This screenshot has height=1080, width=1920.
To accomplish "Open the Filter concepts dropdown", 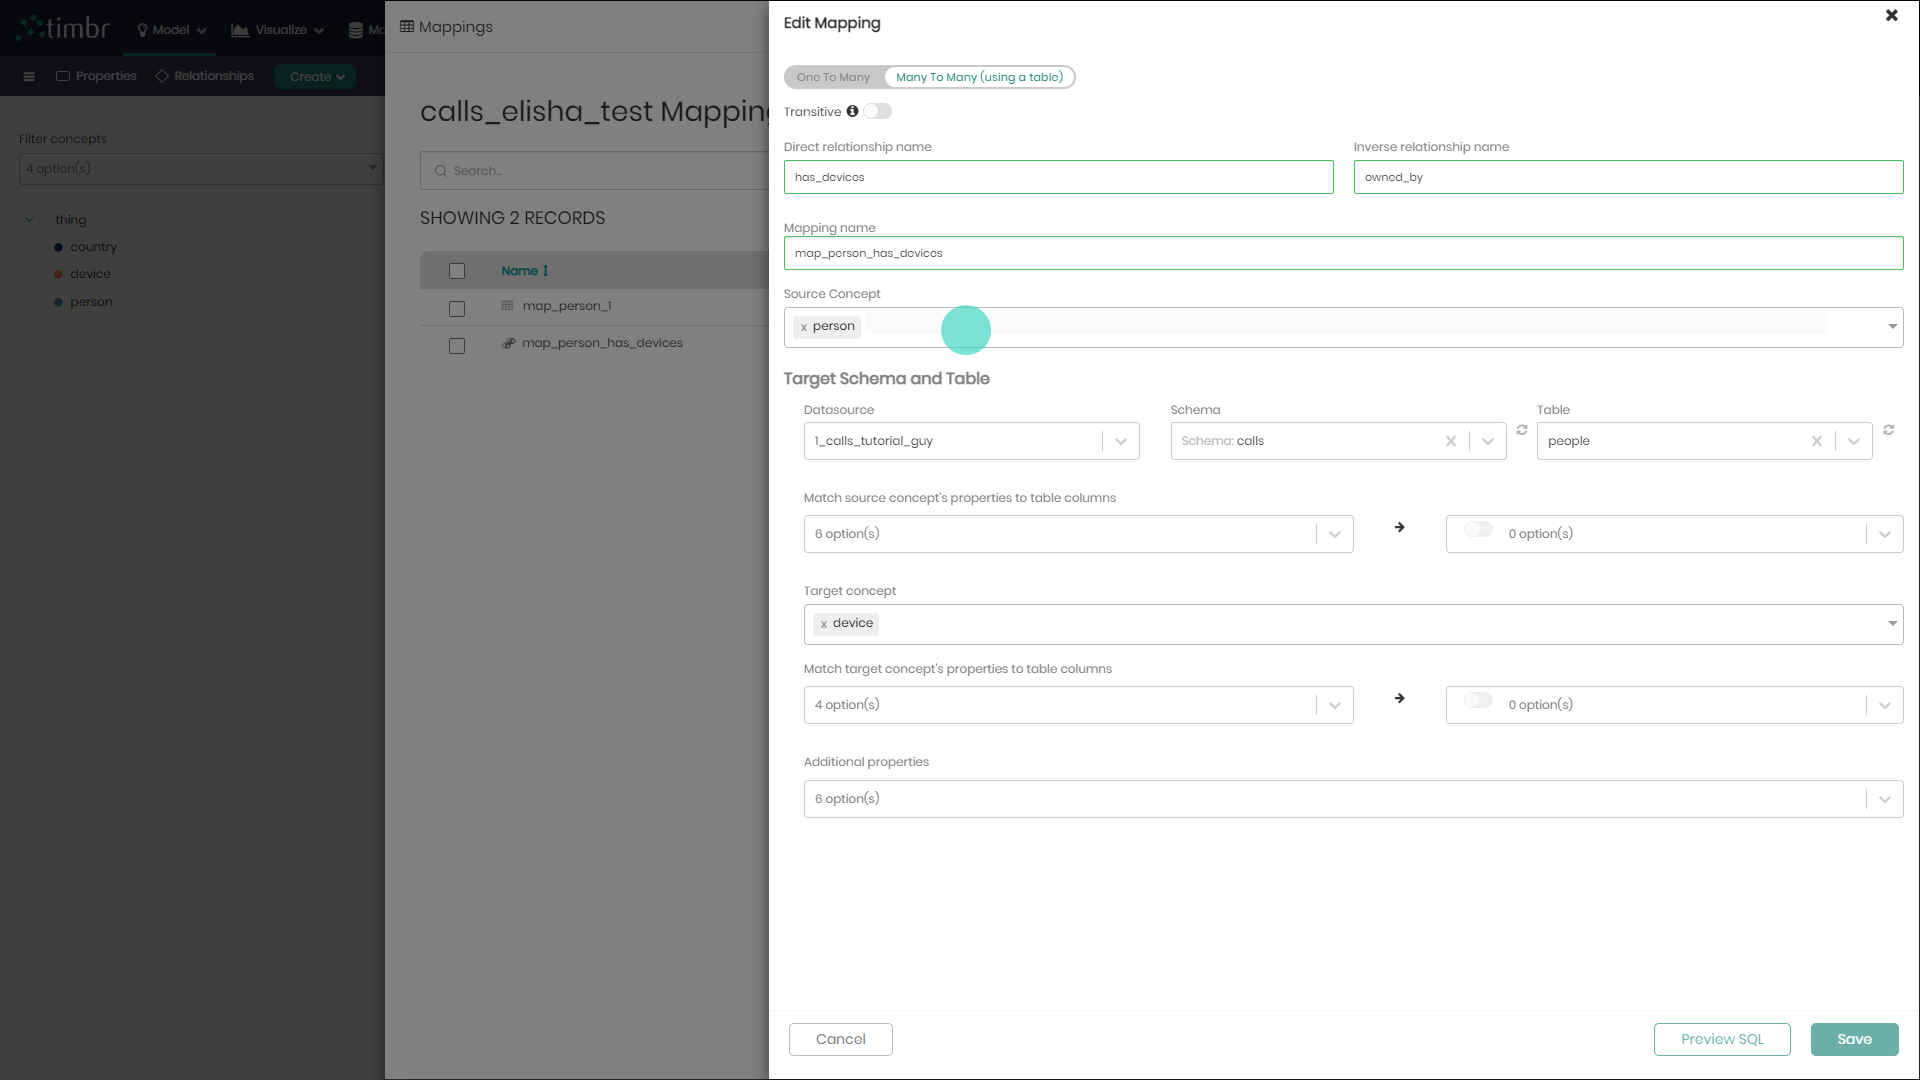I will pos(200,169).
